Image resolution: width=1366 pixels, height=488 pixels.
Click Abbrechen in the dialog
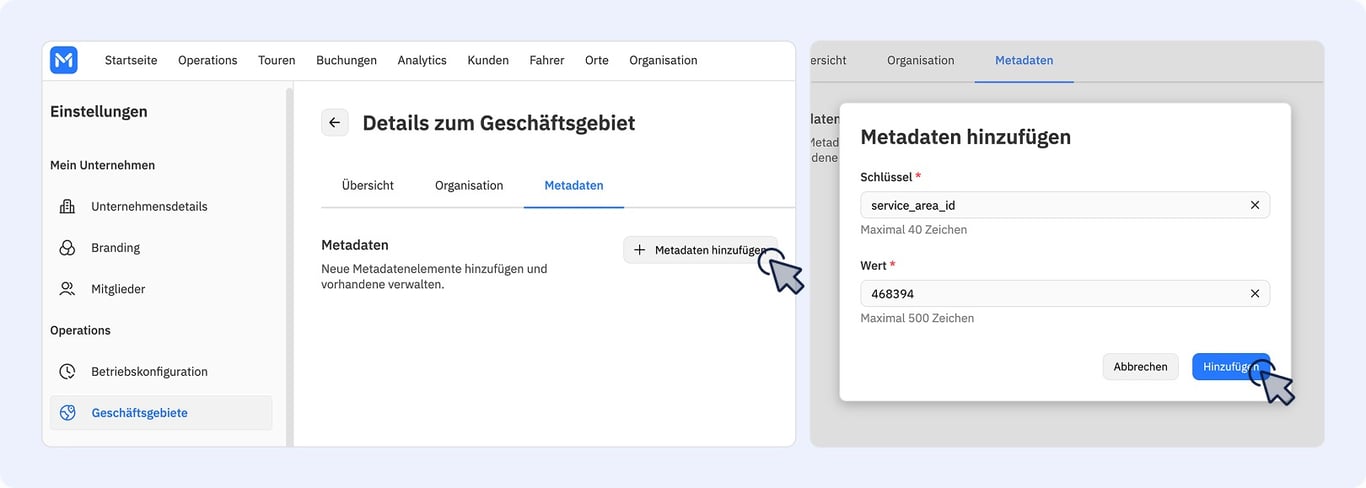[x=1140, y=367]
